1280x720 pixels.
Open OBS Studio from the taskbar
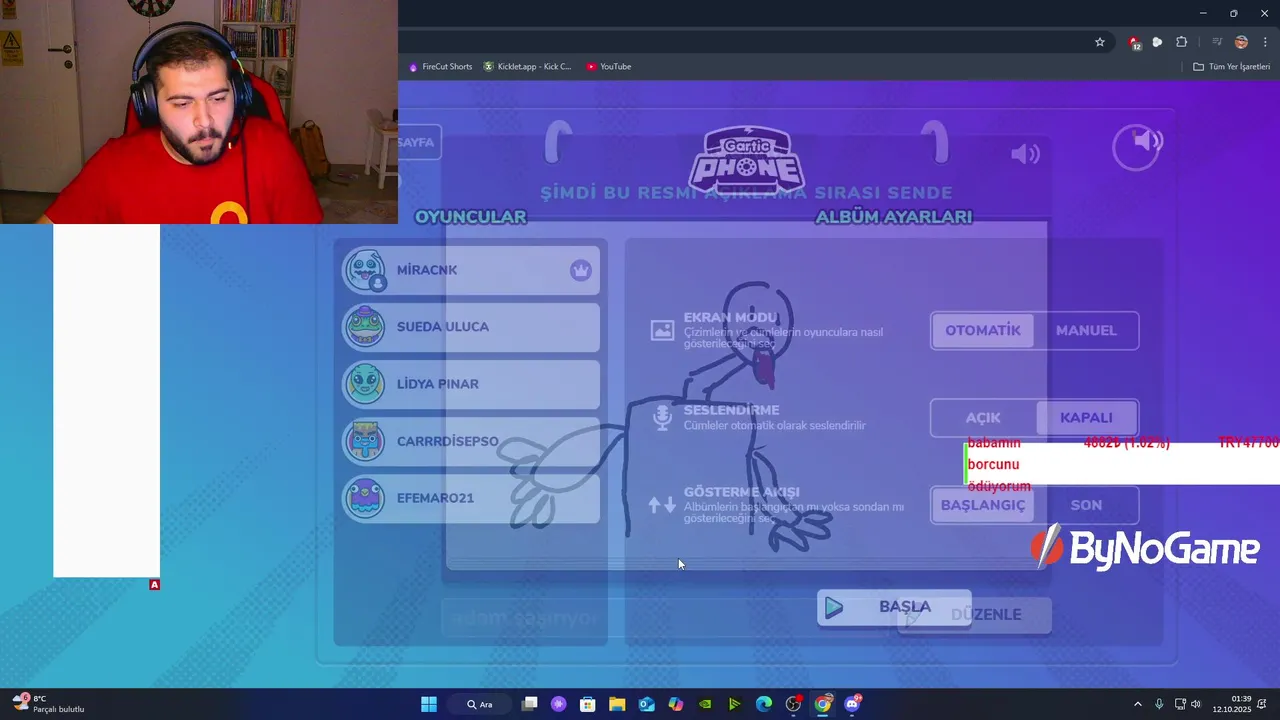click(793, 704)
